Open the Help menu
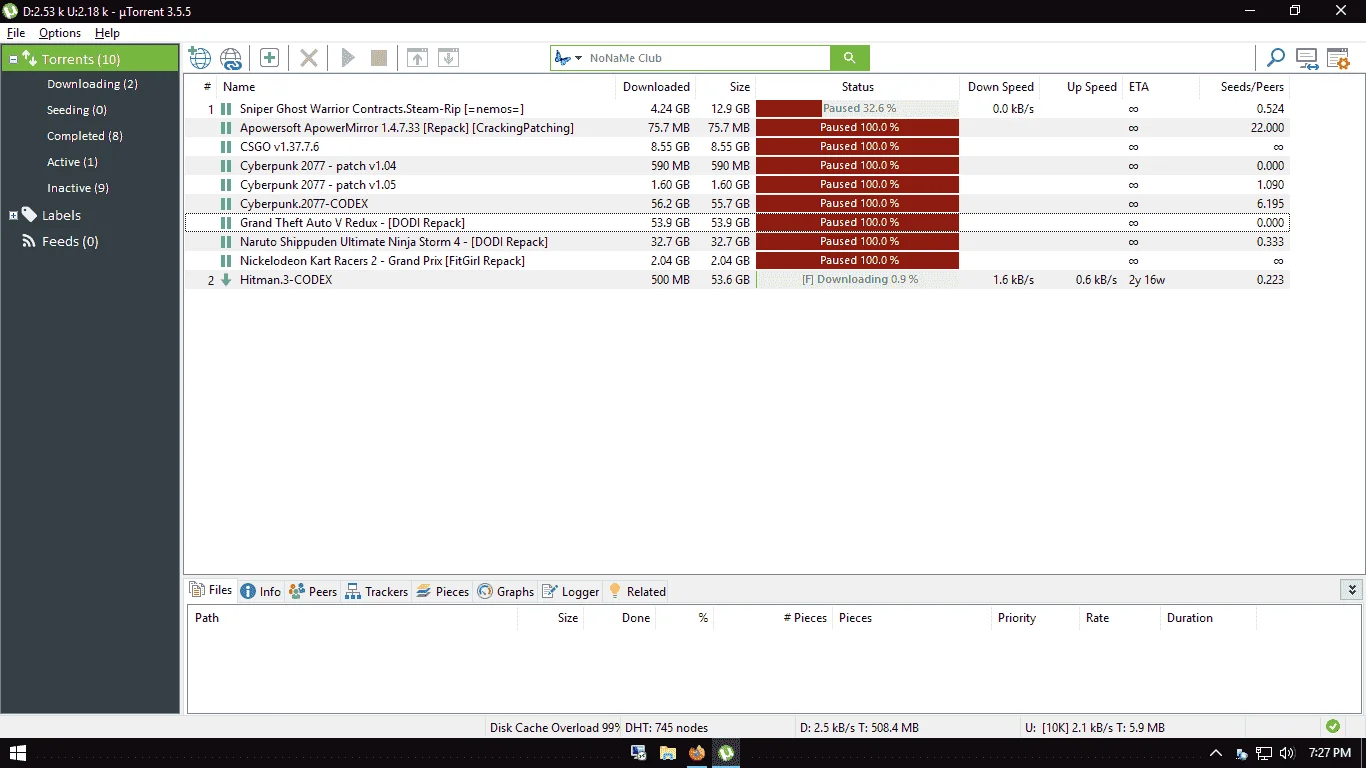Image resolution: width=1366 pixels, height=768 pixels. [107, 33]
